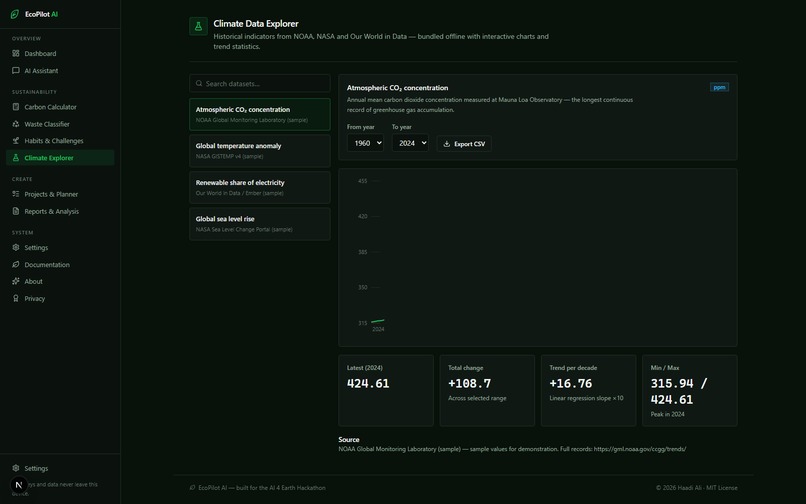The image size is (806, 504).
Task: Click the Projects & Planner list icon
Action: (16, 194)
